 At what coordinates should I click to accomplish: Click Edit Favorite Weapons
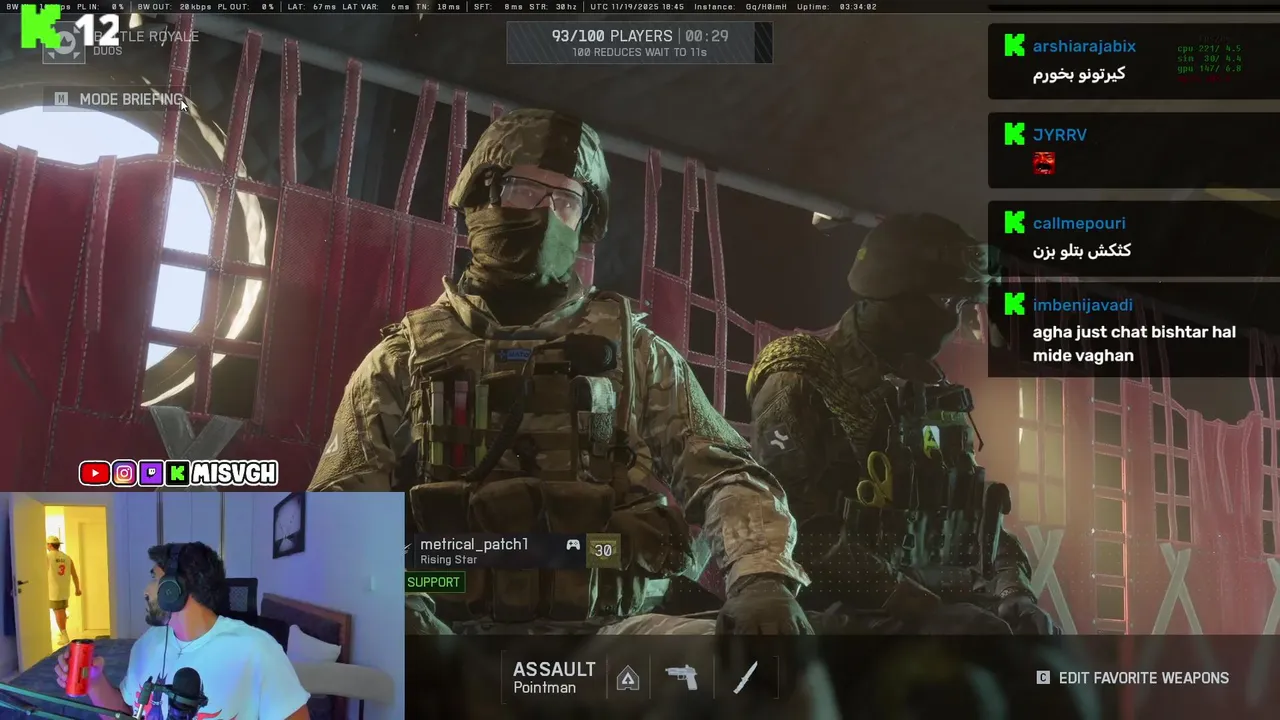click(1133, 678)
